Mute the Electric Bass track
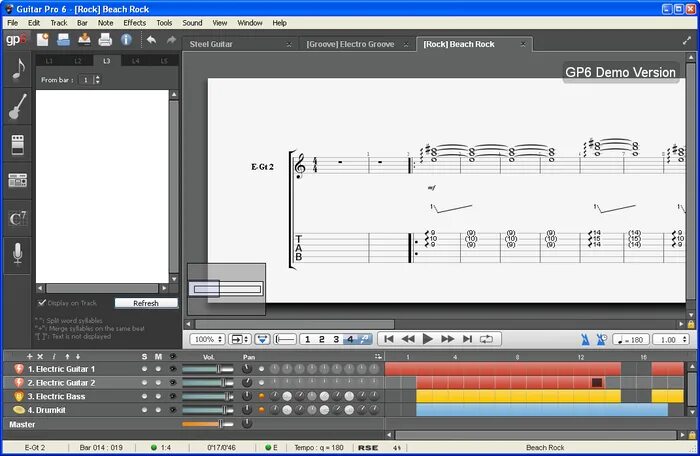700x456 pixels. pyautogui.click(x=158, y=396)
